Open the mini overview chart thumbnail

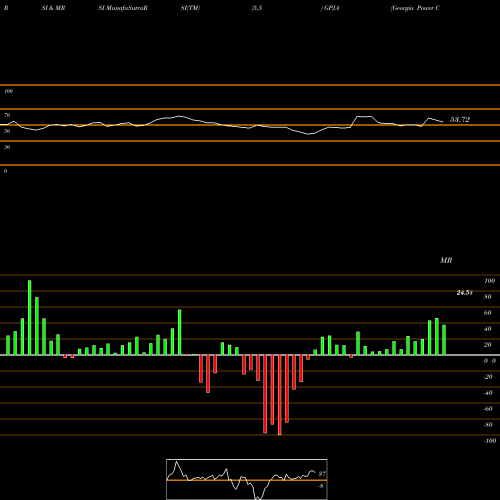247,479
